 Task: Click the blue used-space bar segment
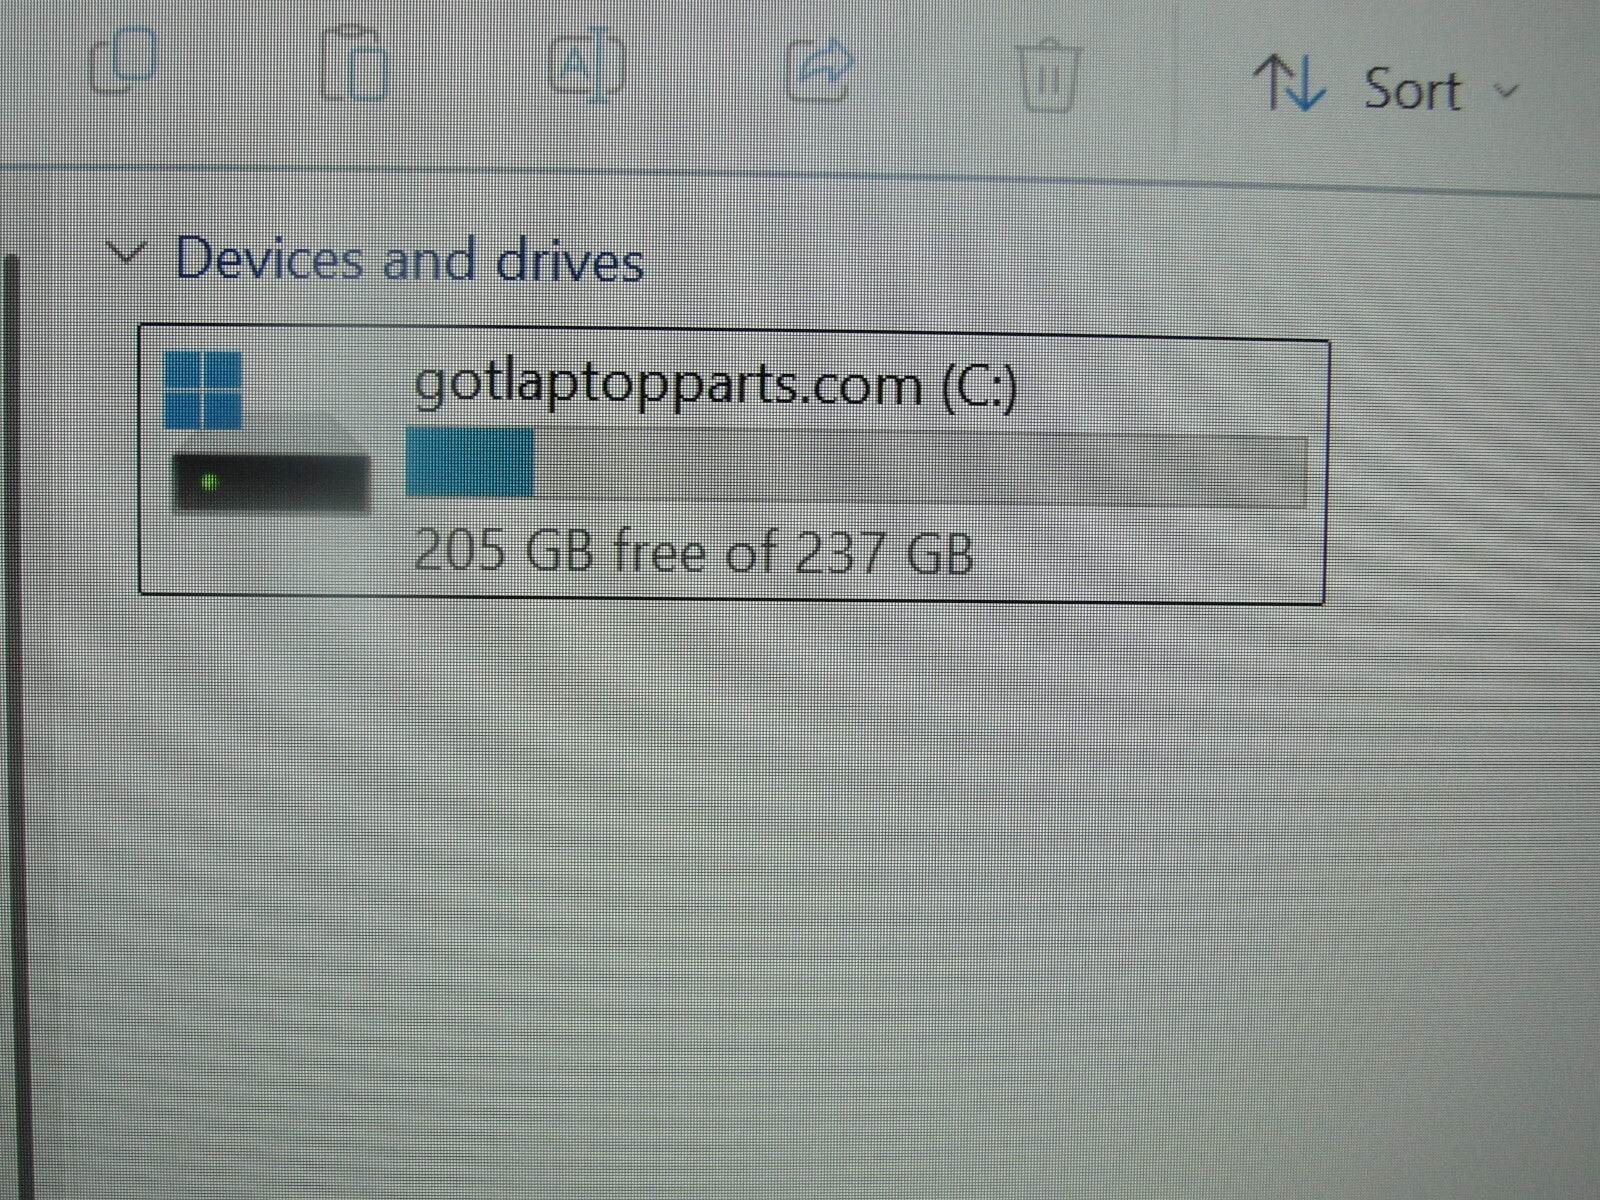(469, 462)
